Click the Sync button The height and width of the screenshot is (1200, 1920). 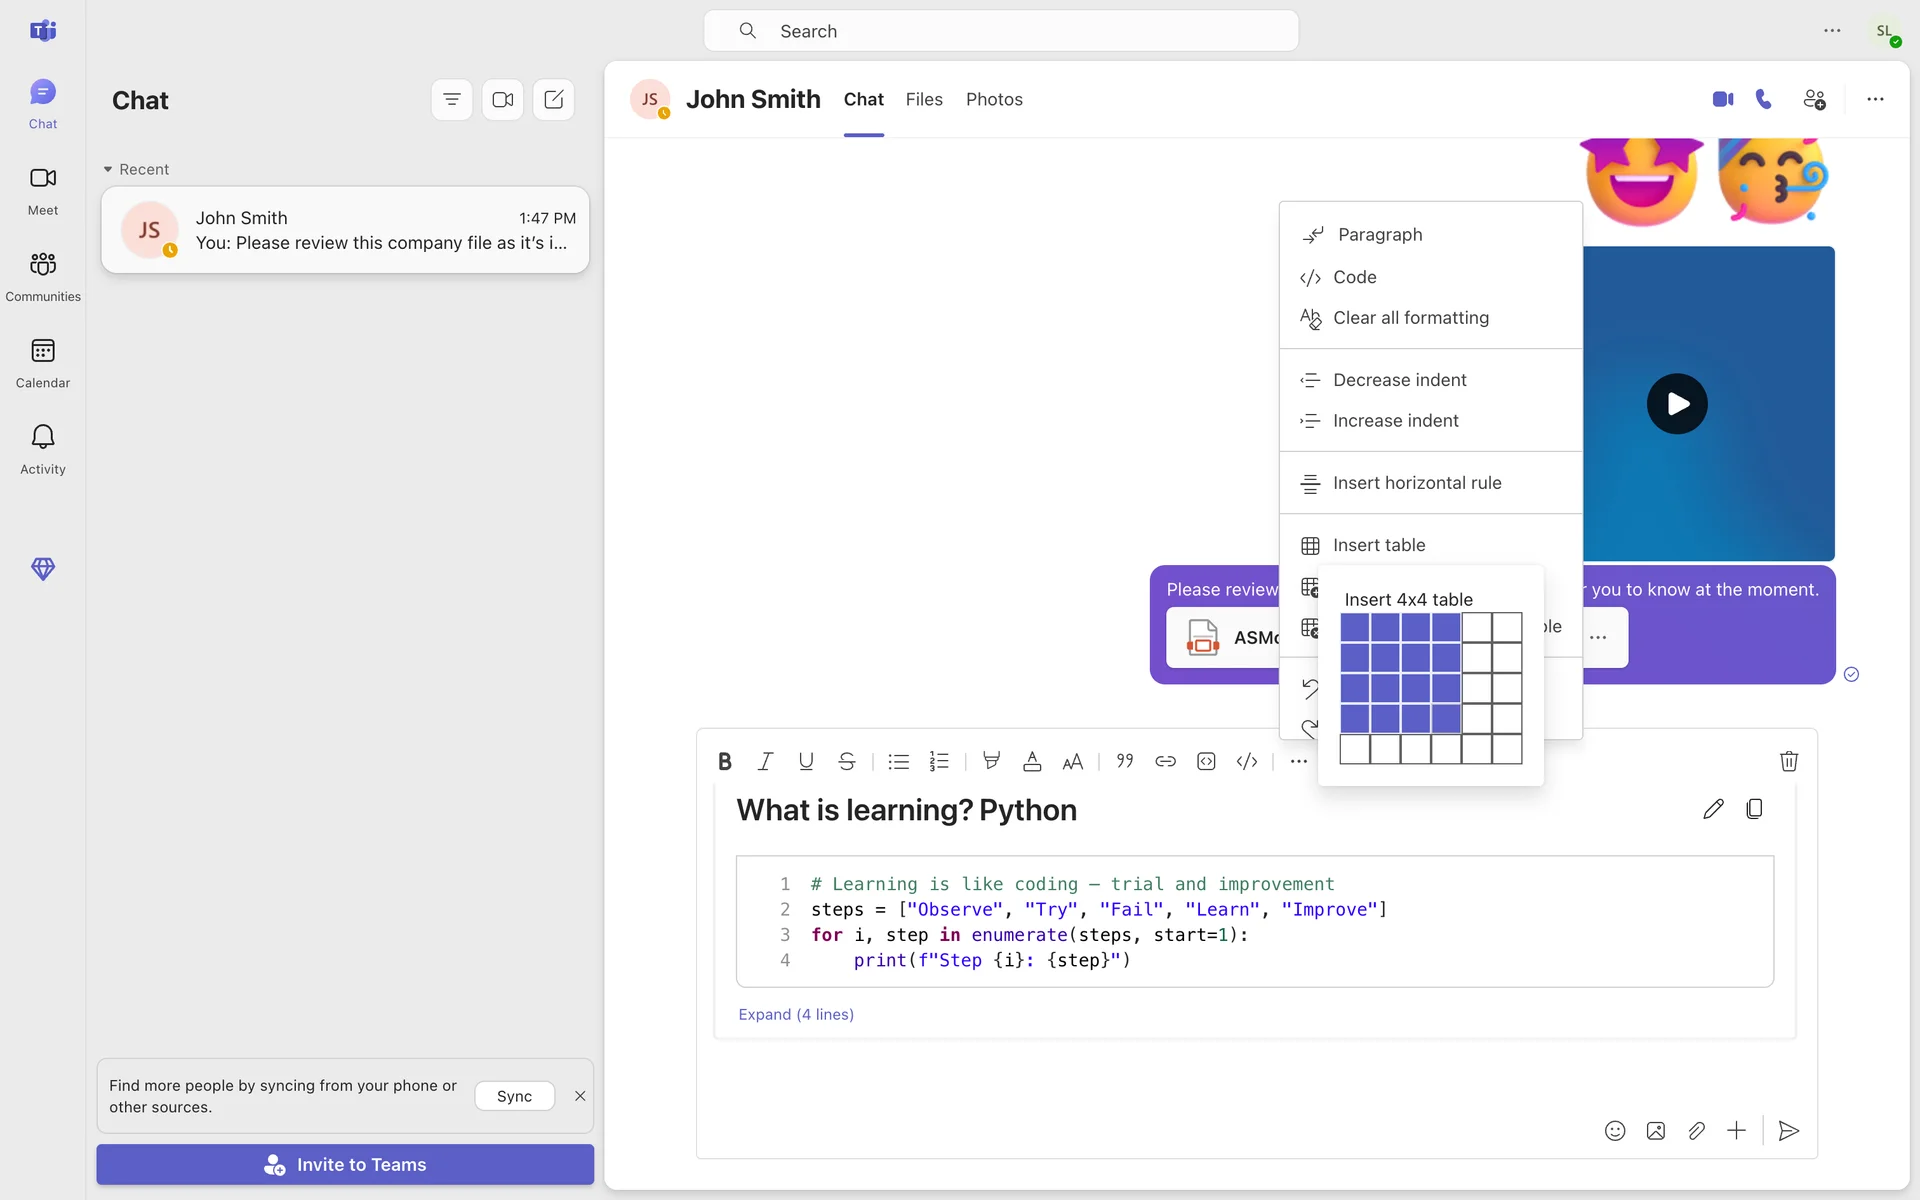(x=514, y=1096)
